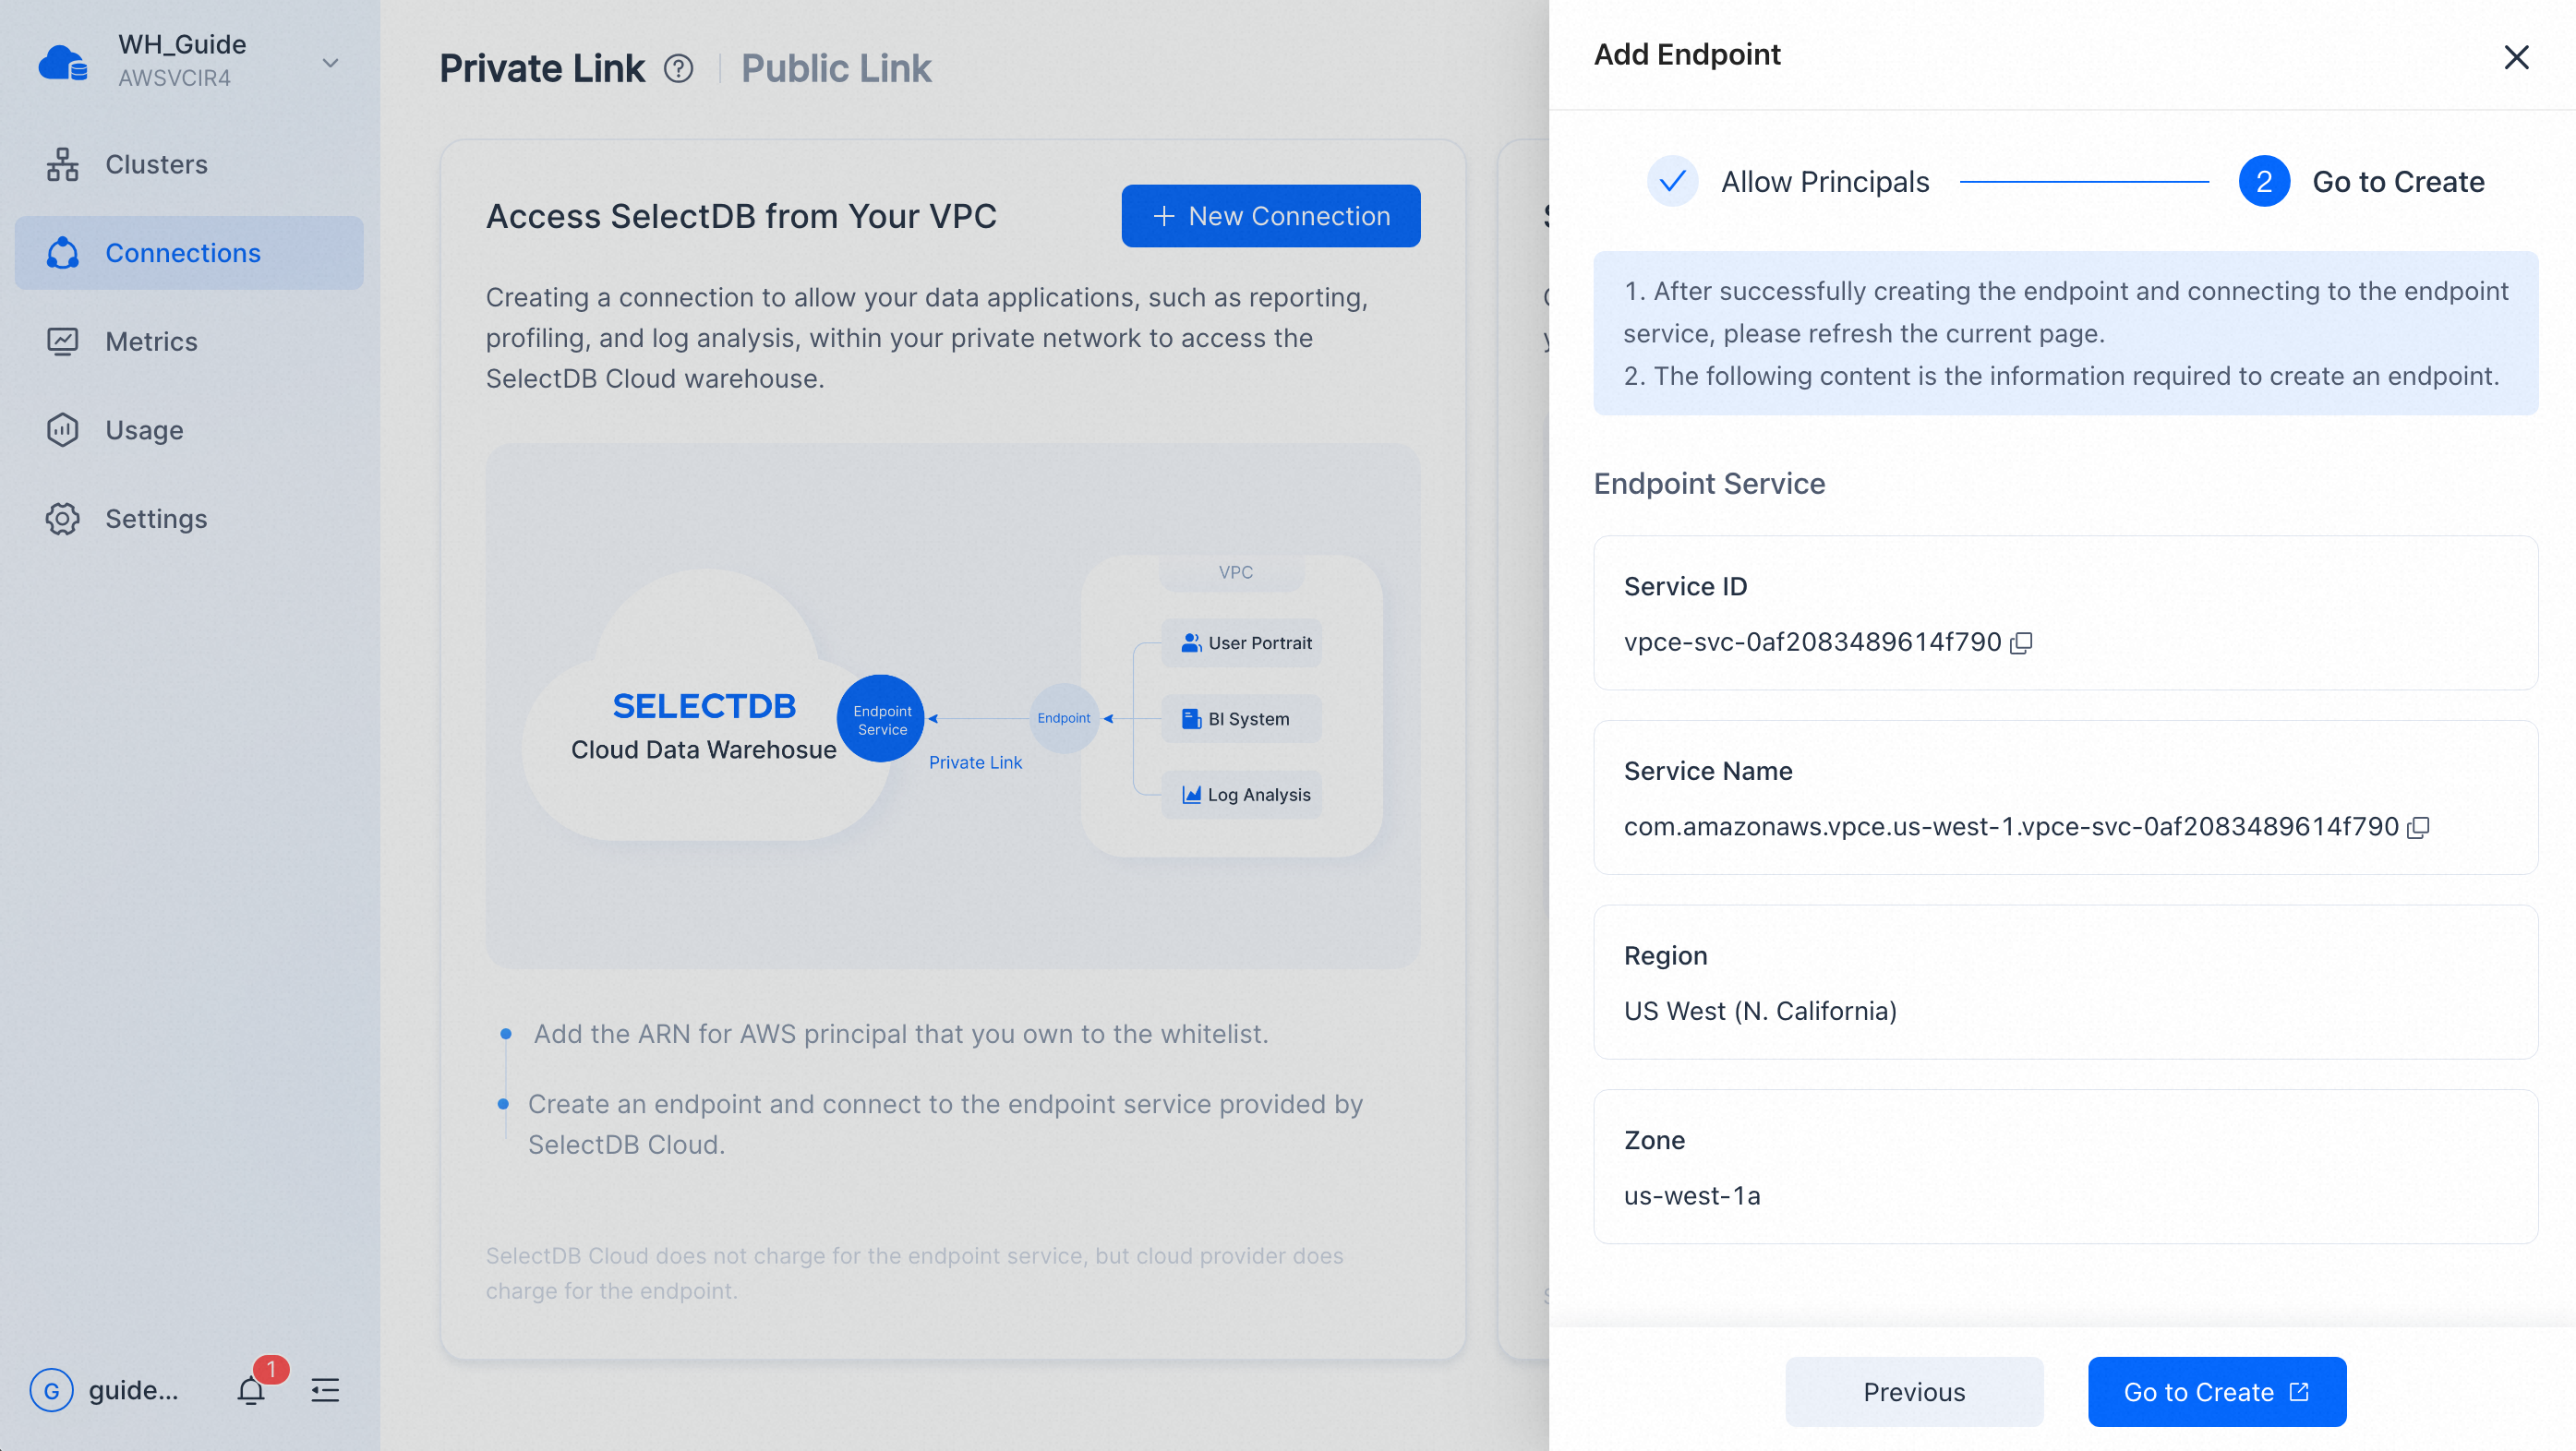This screenshot has width=2576, height=1451.
Task: Click the Go to Create button
Action: click(x=2216, y=1392)
